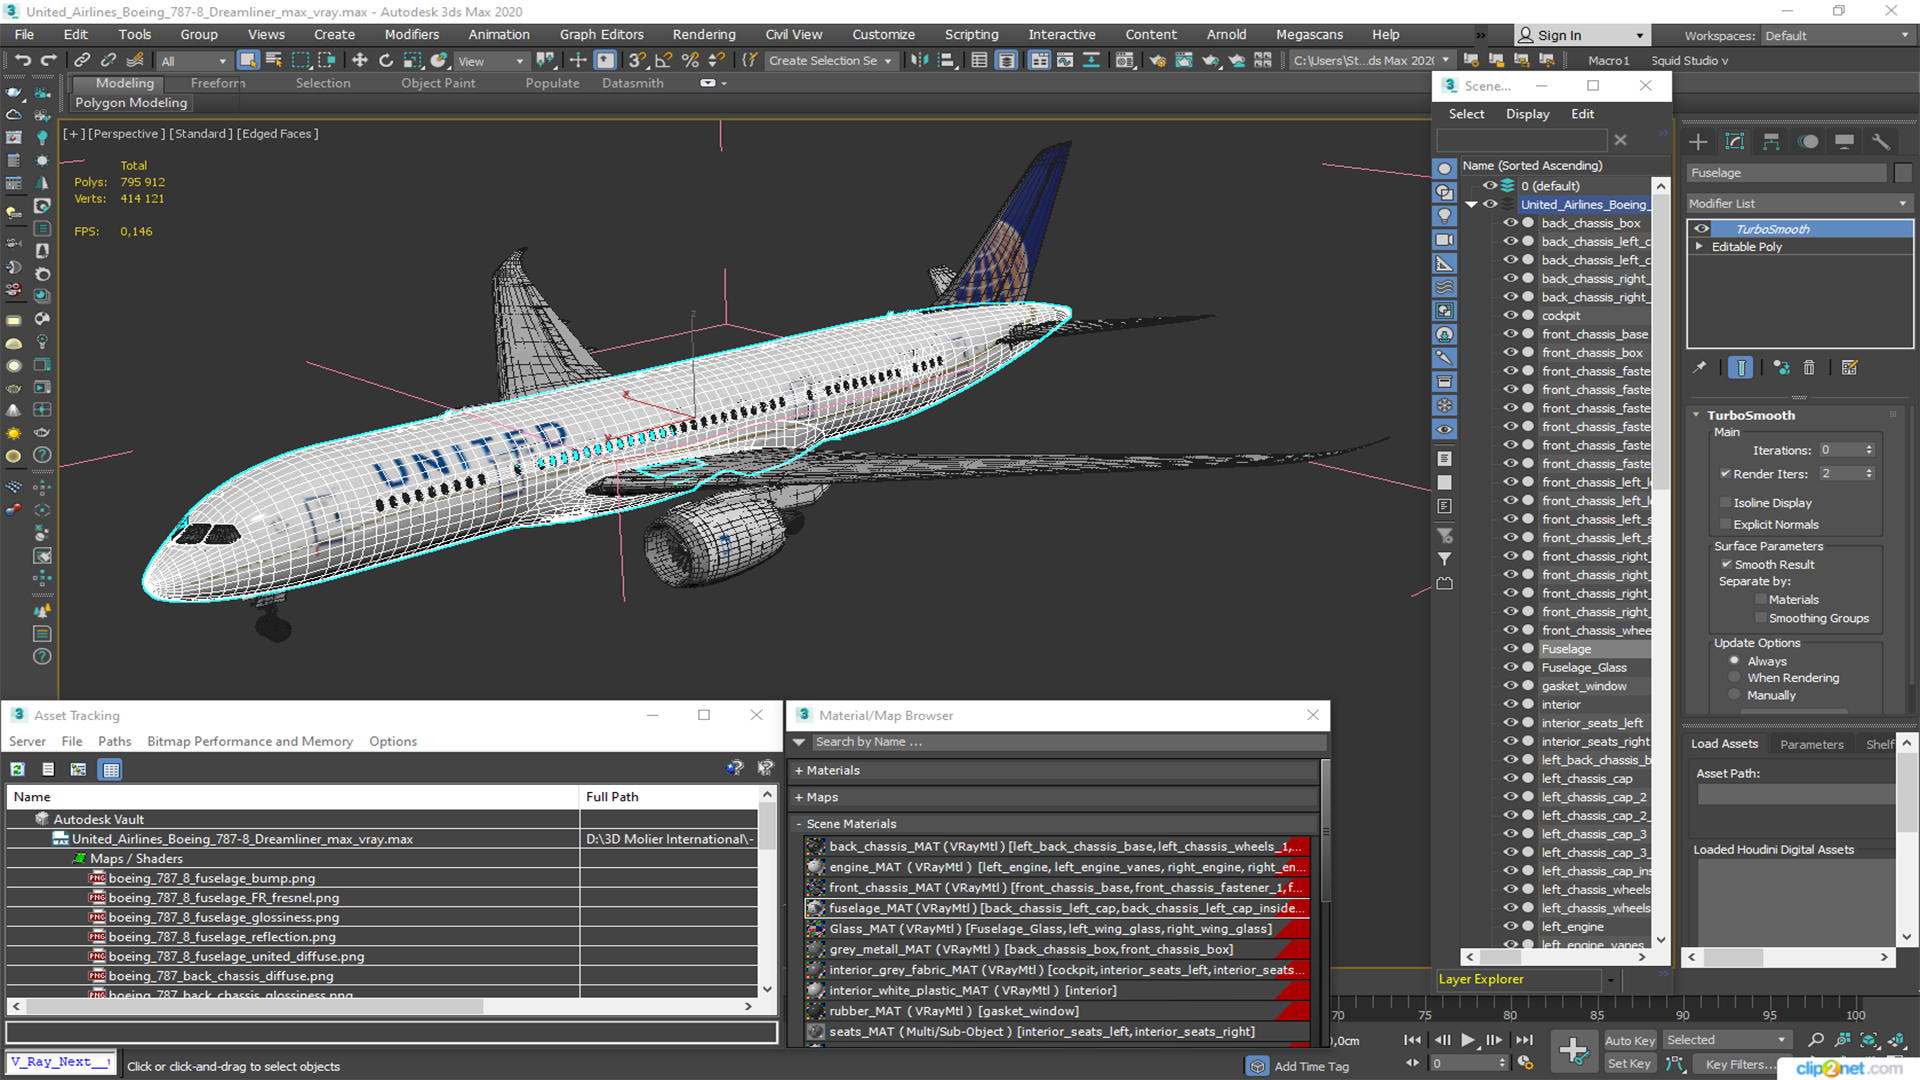The image size is (1920, 1080).
Task: Collapse TurboSmooth rollout arrow
Action: 1696,415
